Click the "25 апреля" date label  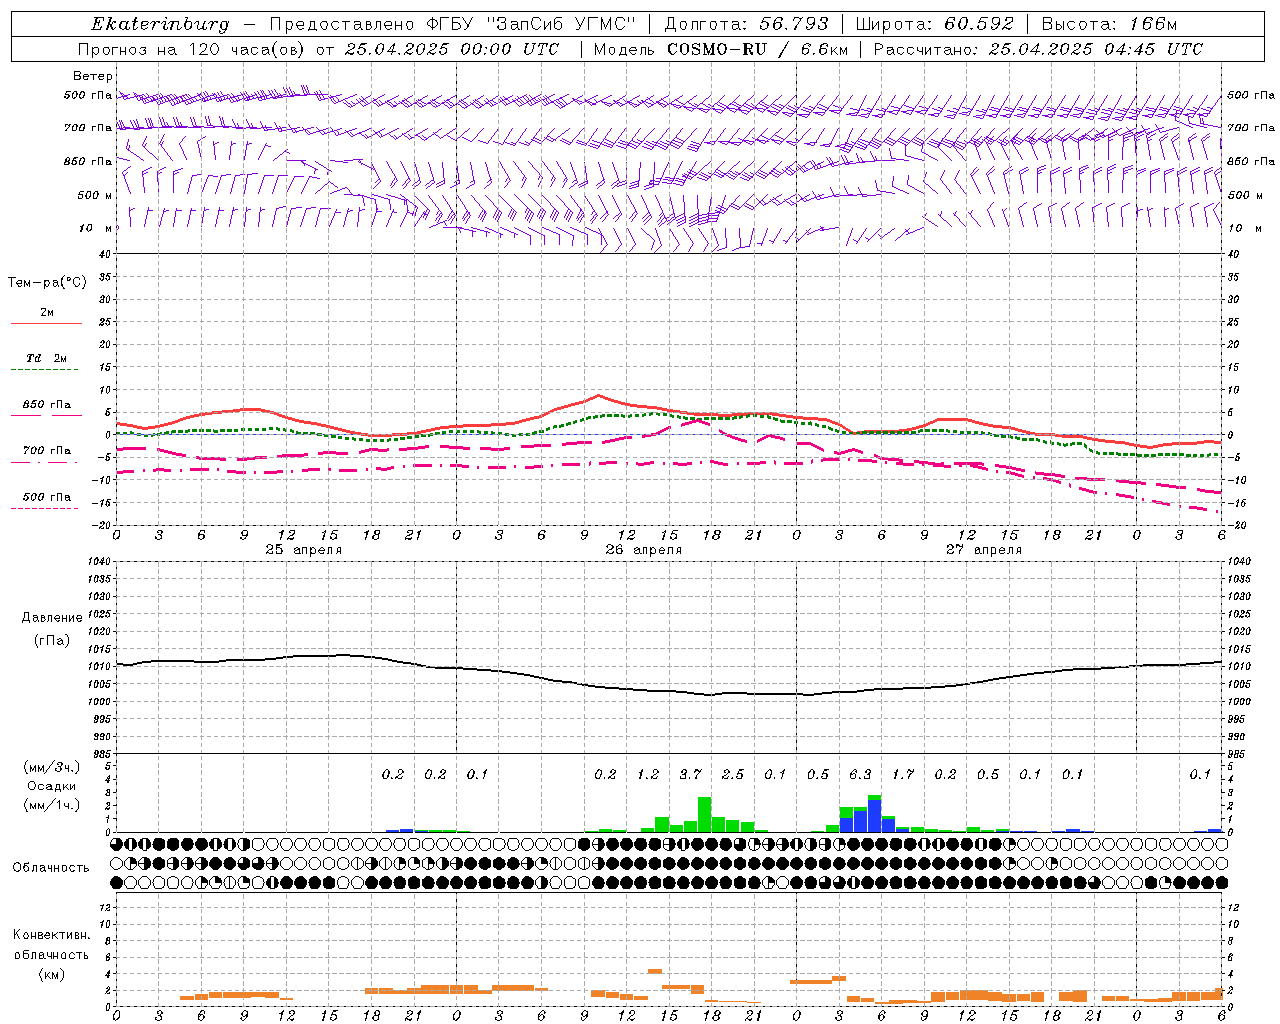coord(304,550)
